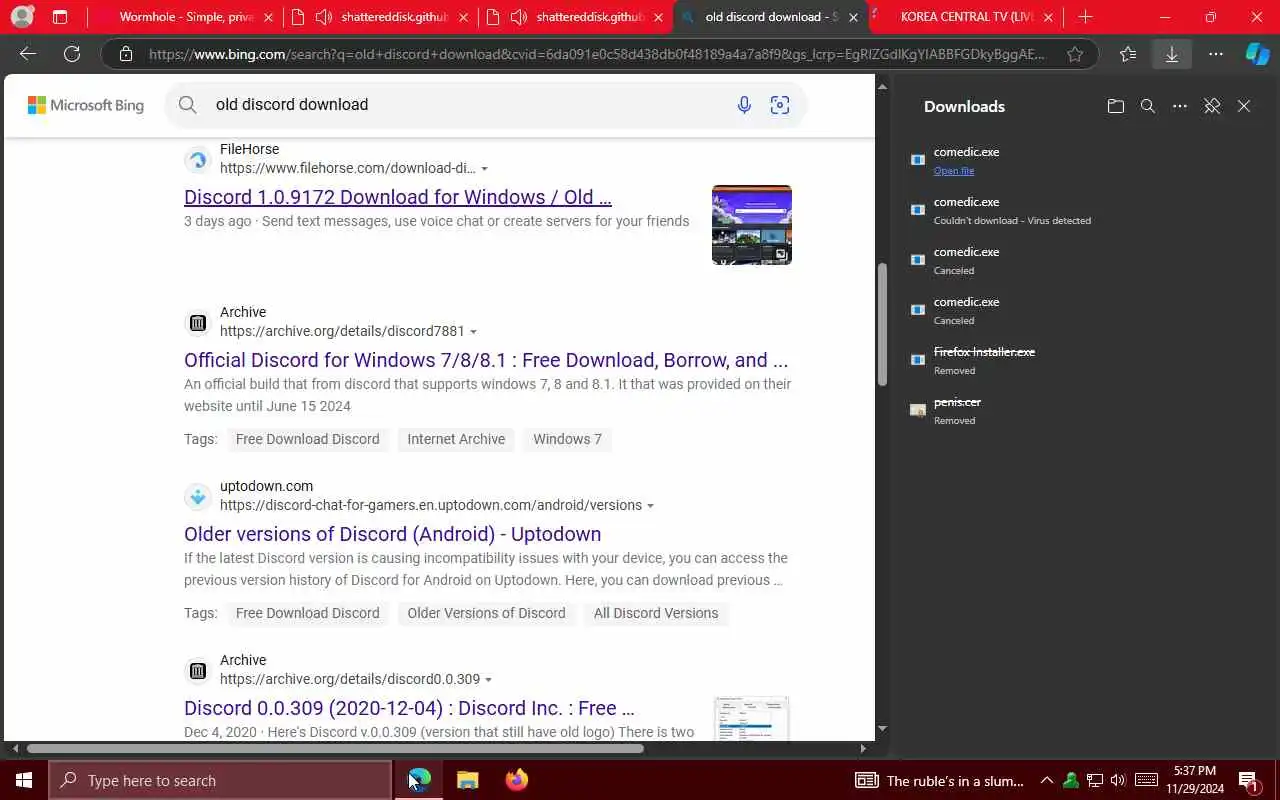Open Discord 1.0.9172 Download result
This screenshot has width=1280, height=800.
coord(398,197)
